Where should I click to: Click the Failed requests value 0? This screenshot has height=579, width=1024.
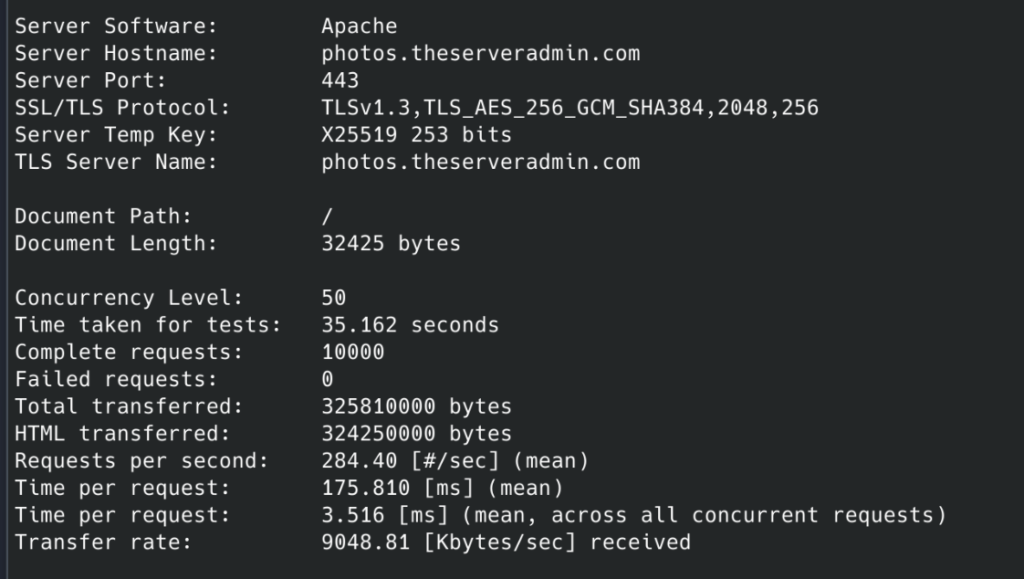coord(328,379)
